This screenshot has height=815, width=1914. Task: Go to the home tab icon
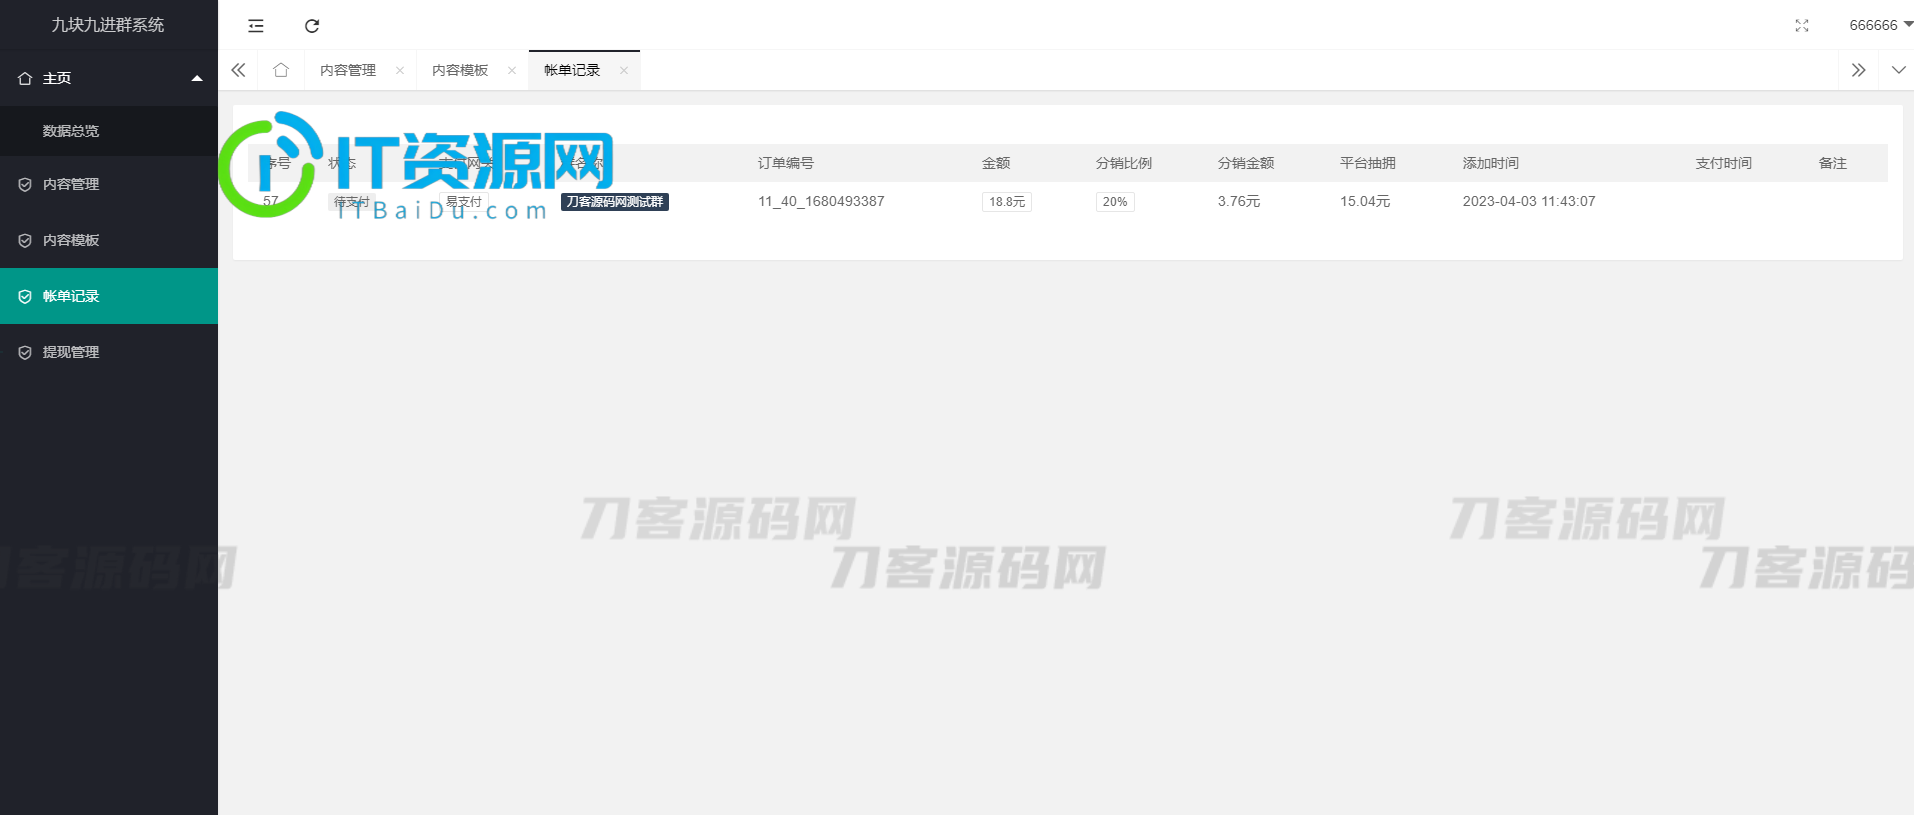click(281, 70)
